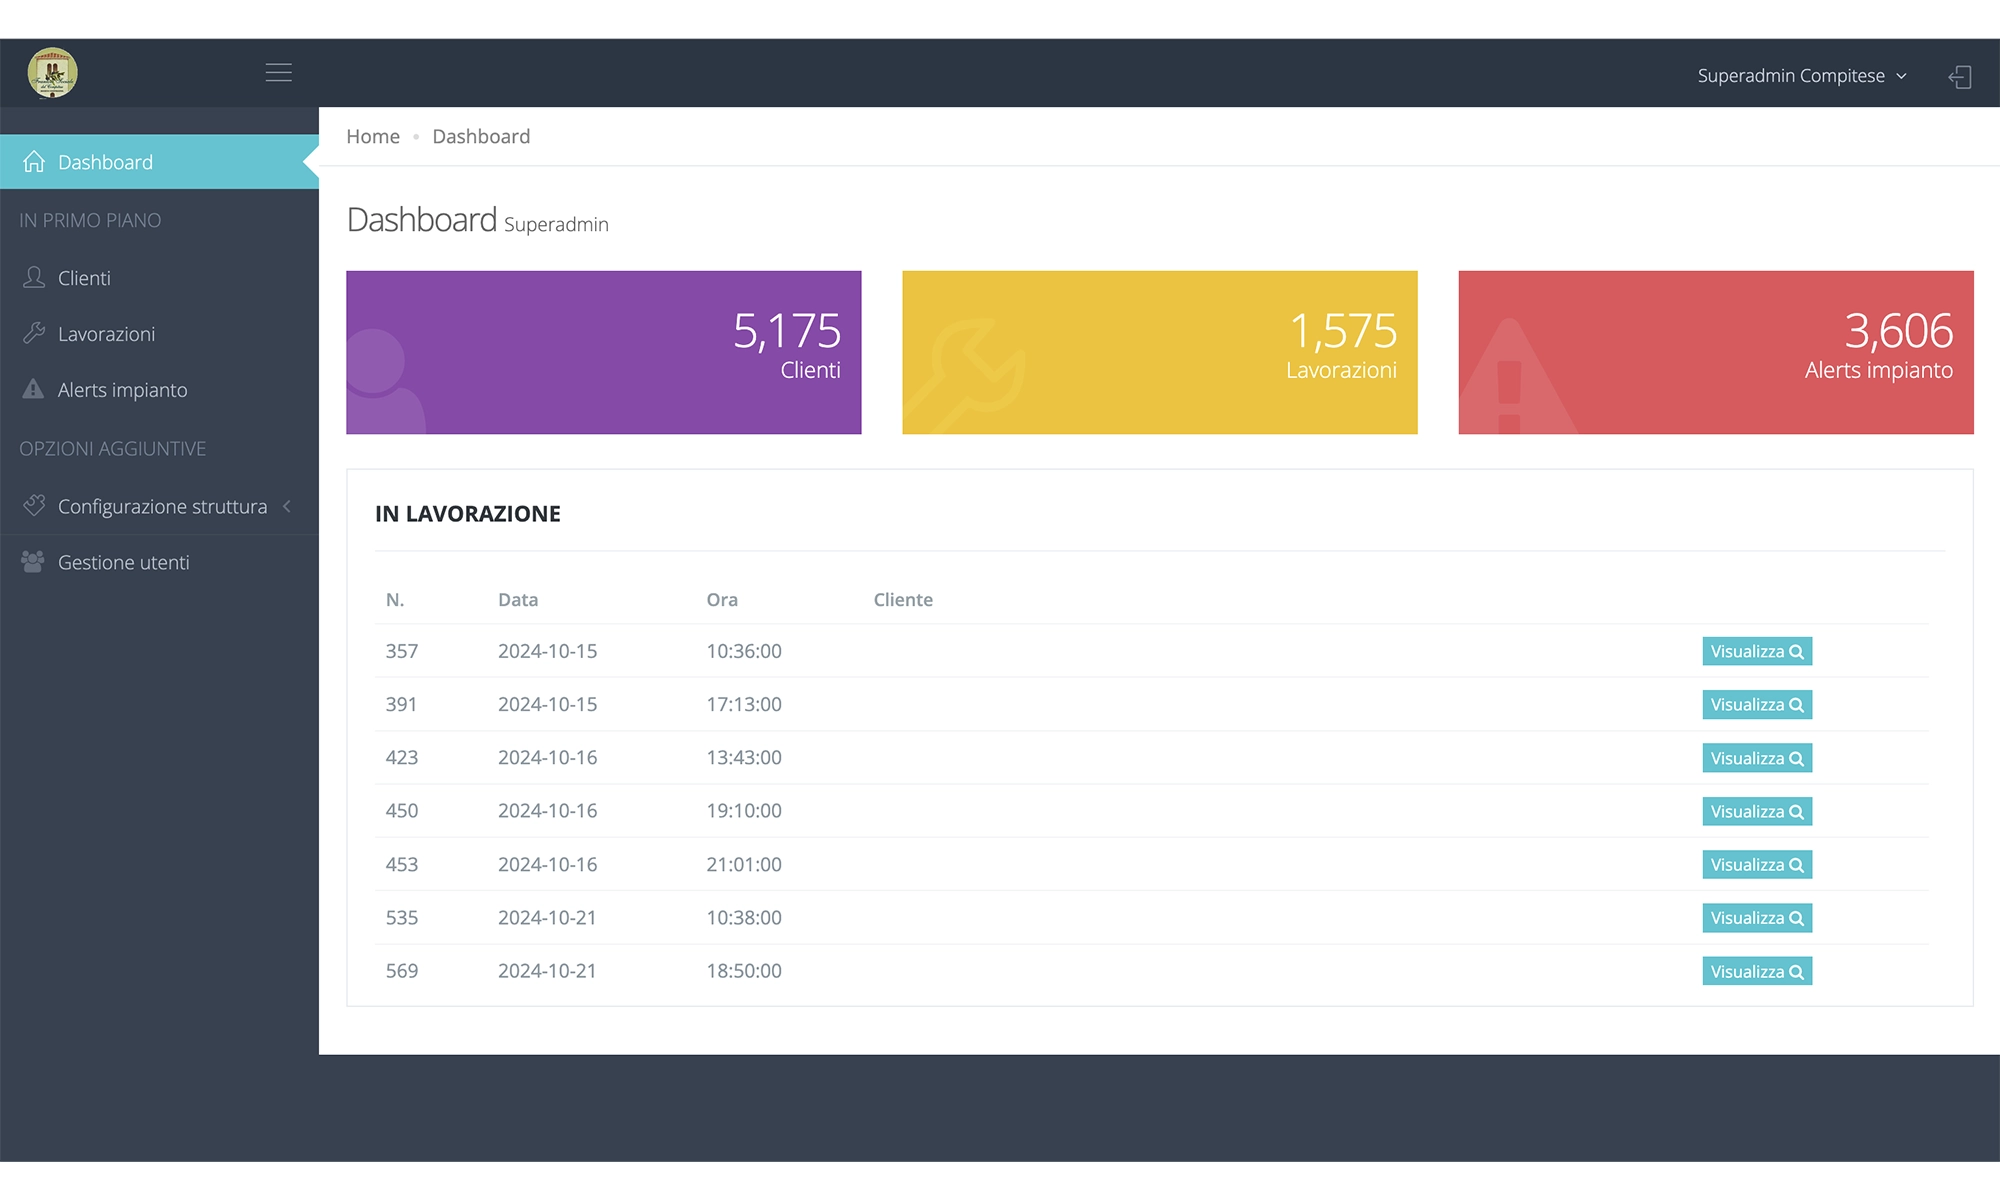Screen dimensions: 2000x1200
Task: Click the Cliente column header
Action: pos(903,599)
